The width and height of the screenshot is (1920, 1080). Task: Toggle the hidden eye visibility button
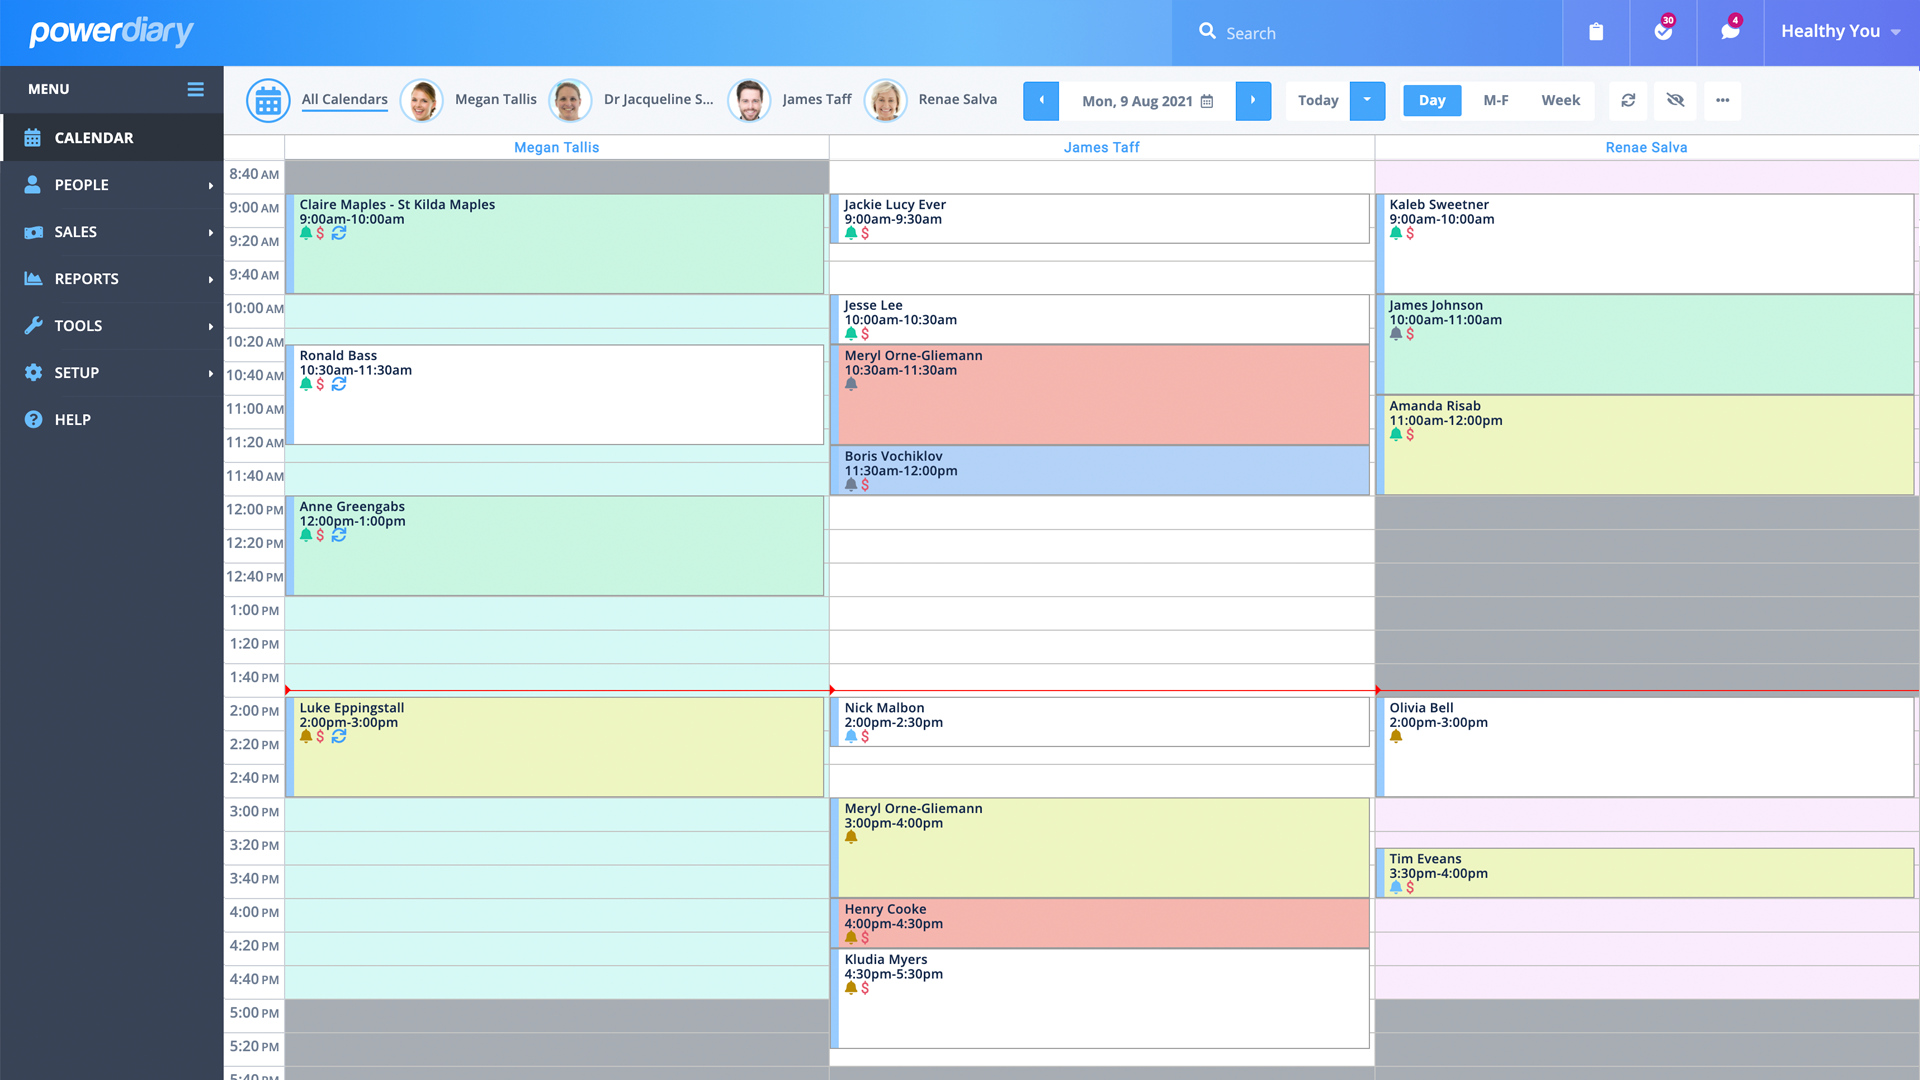pyautogui.click(x=1675, y=100)
